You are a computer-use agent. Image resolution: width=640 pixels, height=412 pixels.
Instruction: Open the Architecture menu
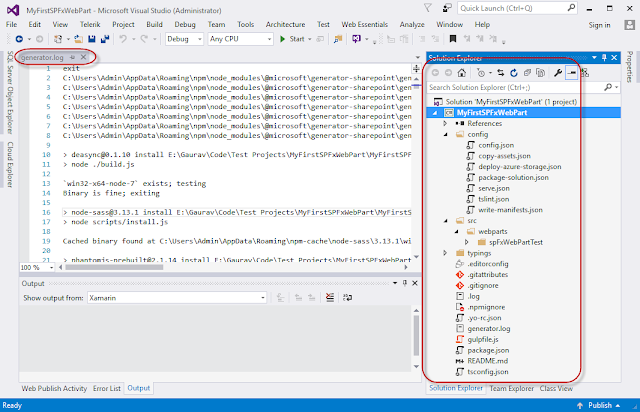tap(285, 24)
